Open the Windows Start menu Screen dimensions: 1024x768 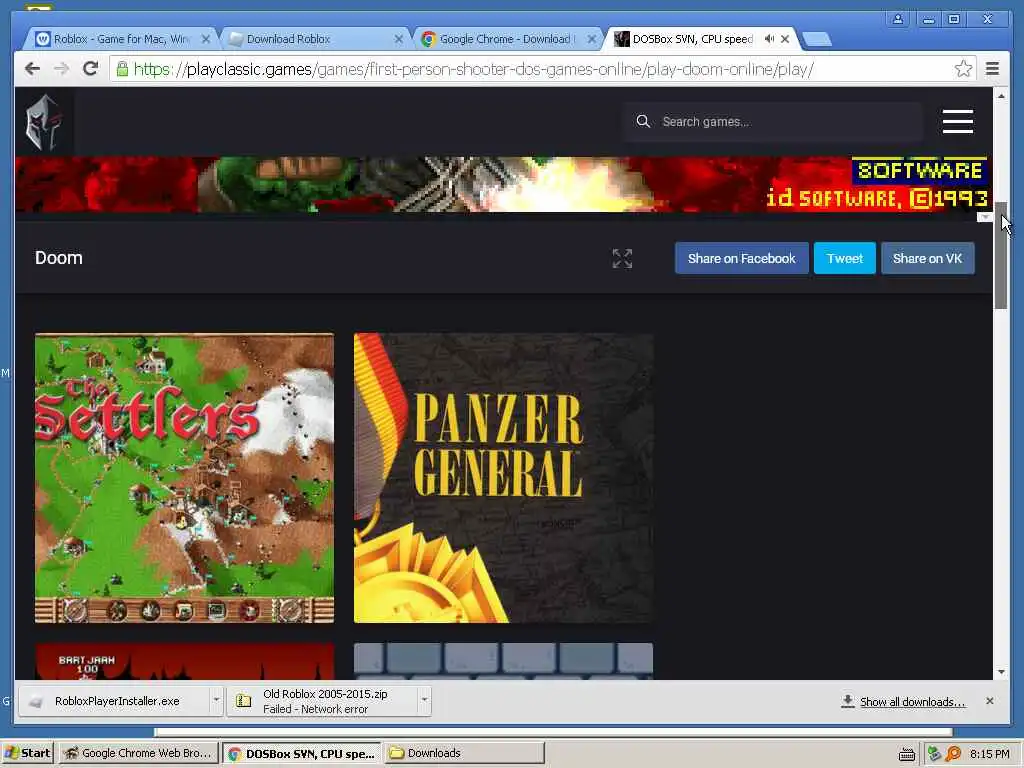click(x=27, y=754)
